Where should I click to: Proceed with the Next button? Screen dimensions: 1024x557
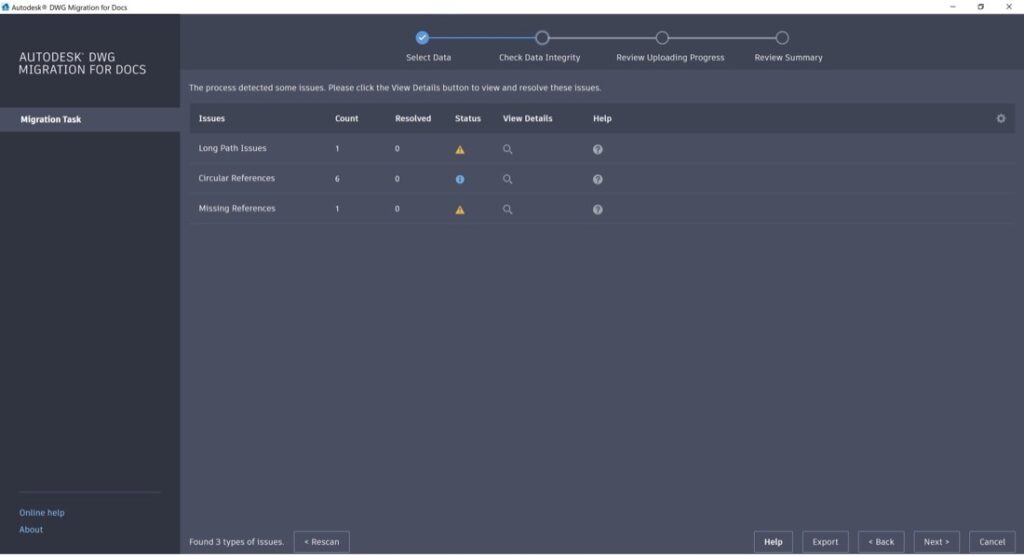coord(936,542)
